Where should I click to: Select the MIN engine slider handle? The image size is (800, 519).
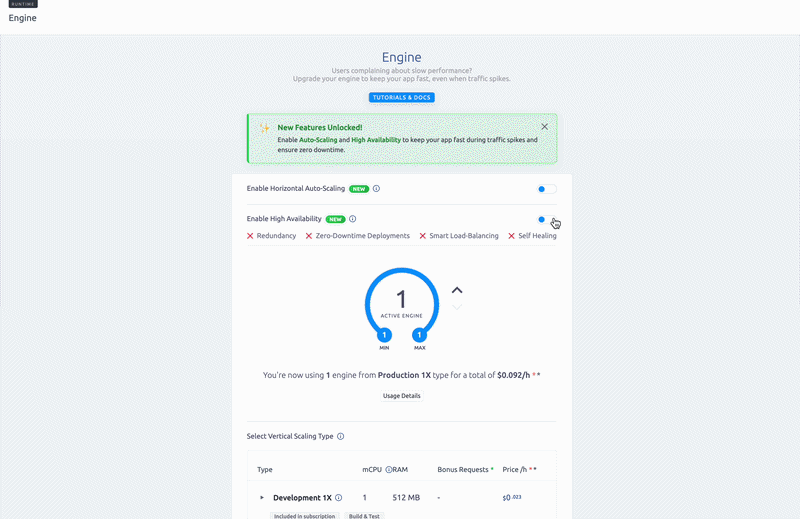[384, 335]
